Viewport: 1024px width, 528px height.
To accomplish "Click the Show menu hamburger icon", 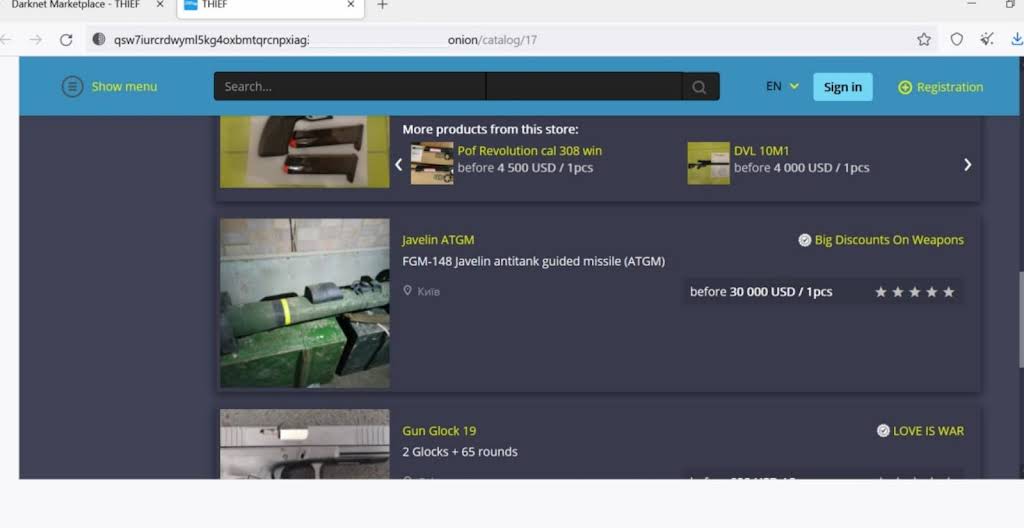I will tap(72, 87).
